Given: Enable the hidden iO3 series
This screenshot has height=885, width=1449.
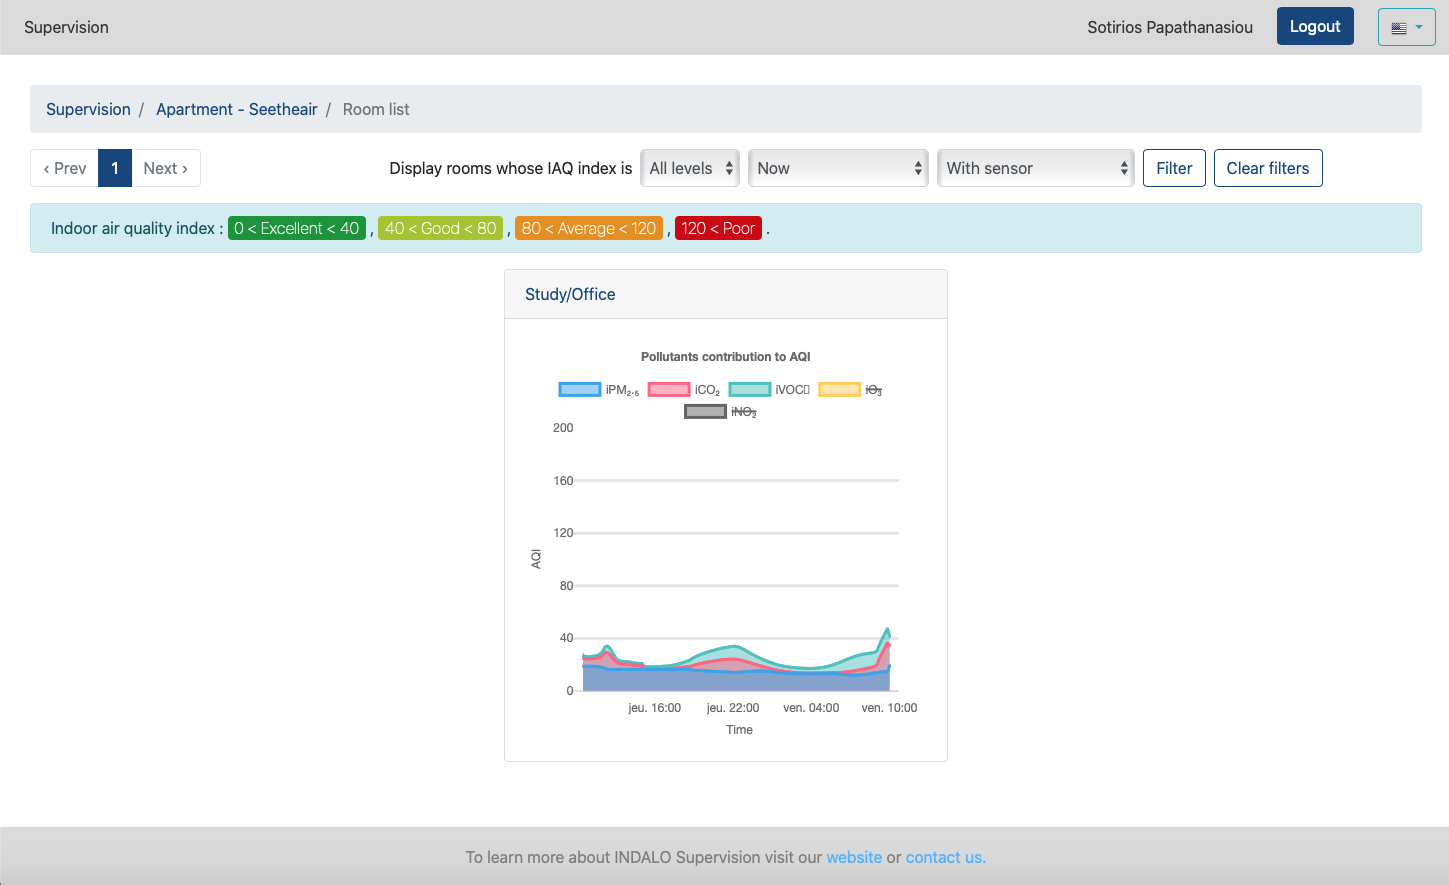Looking at the screenshot, I should [x=839, y=390].
